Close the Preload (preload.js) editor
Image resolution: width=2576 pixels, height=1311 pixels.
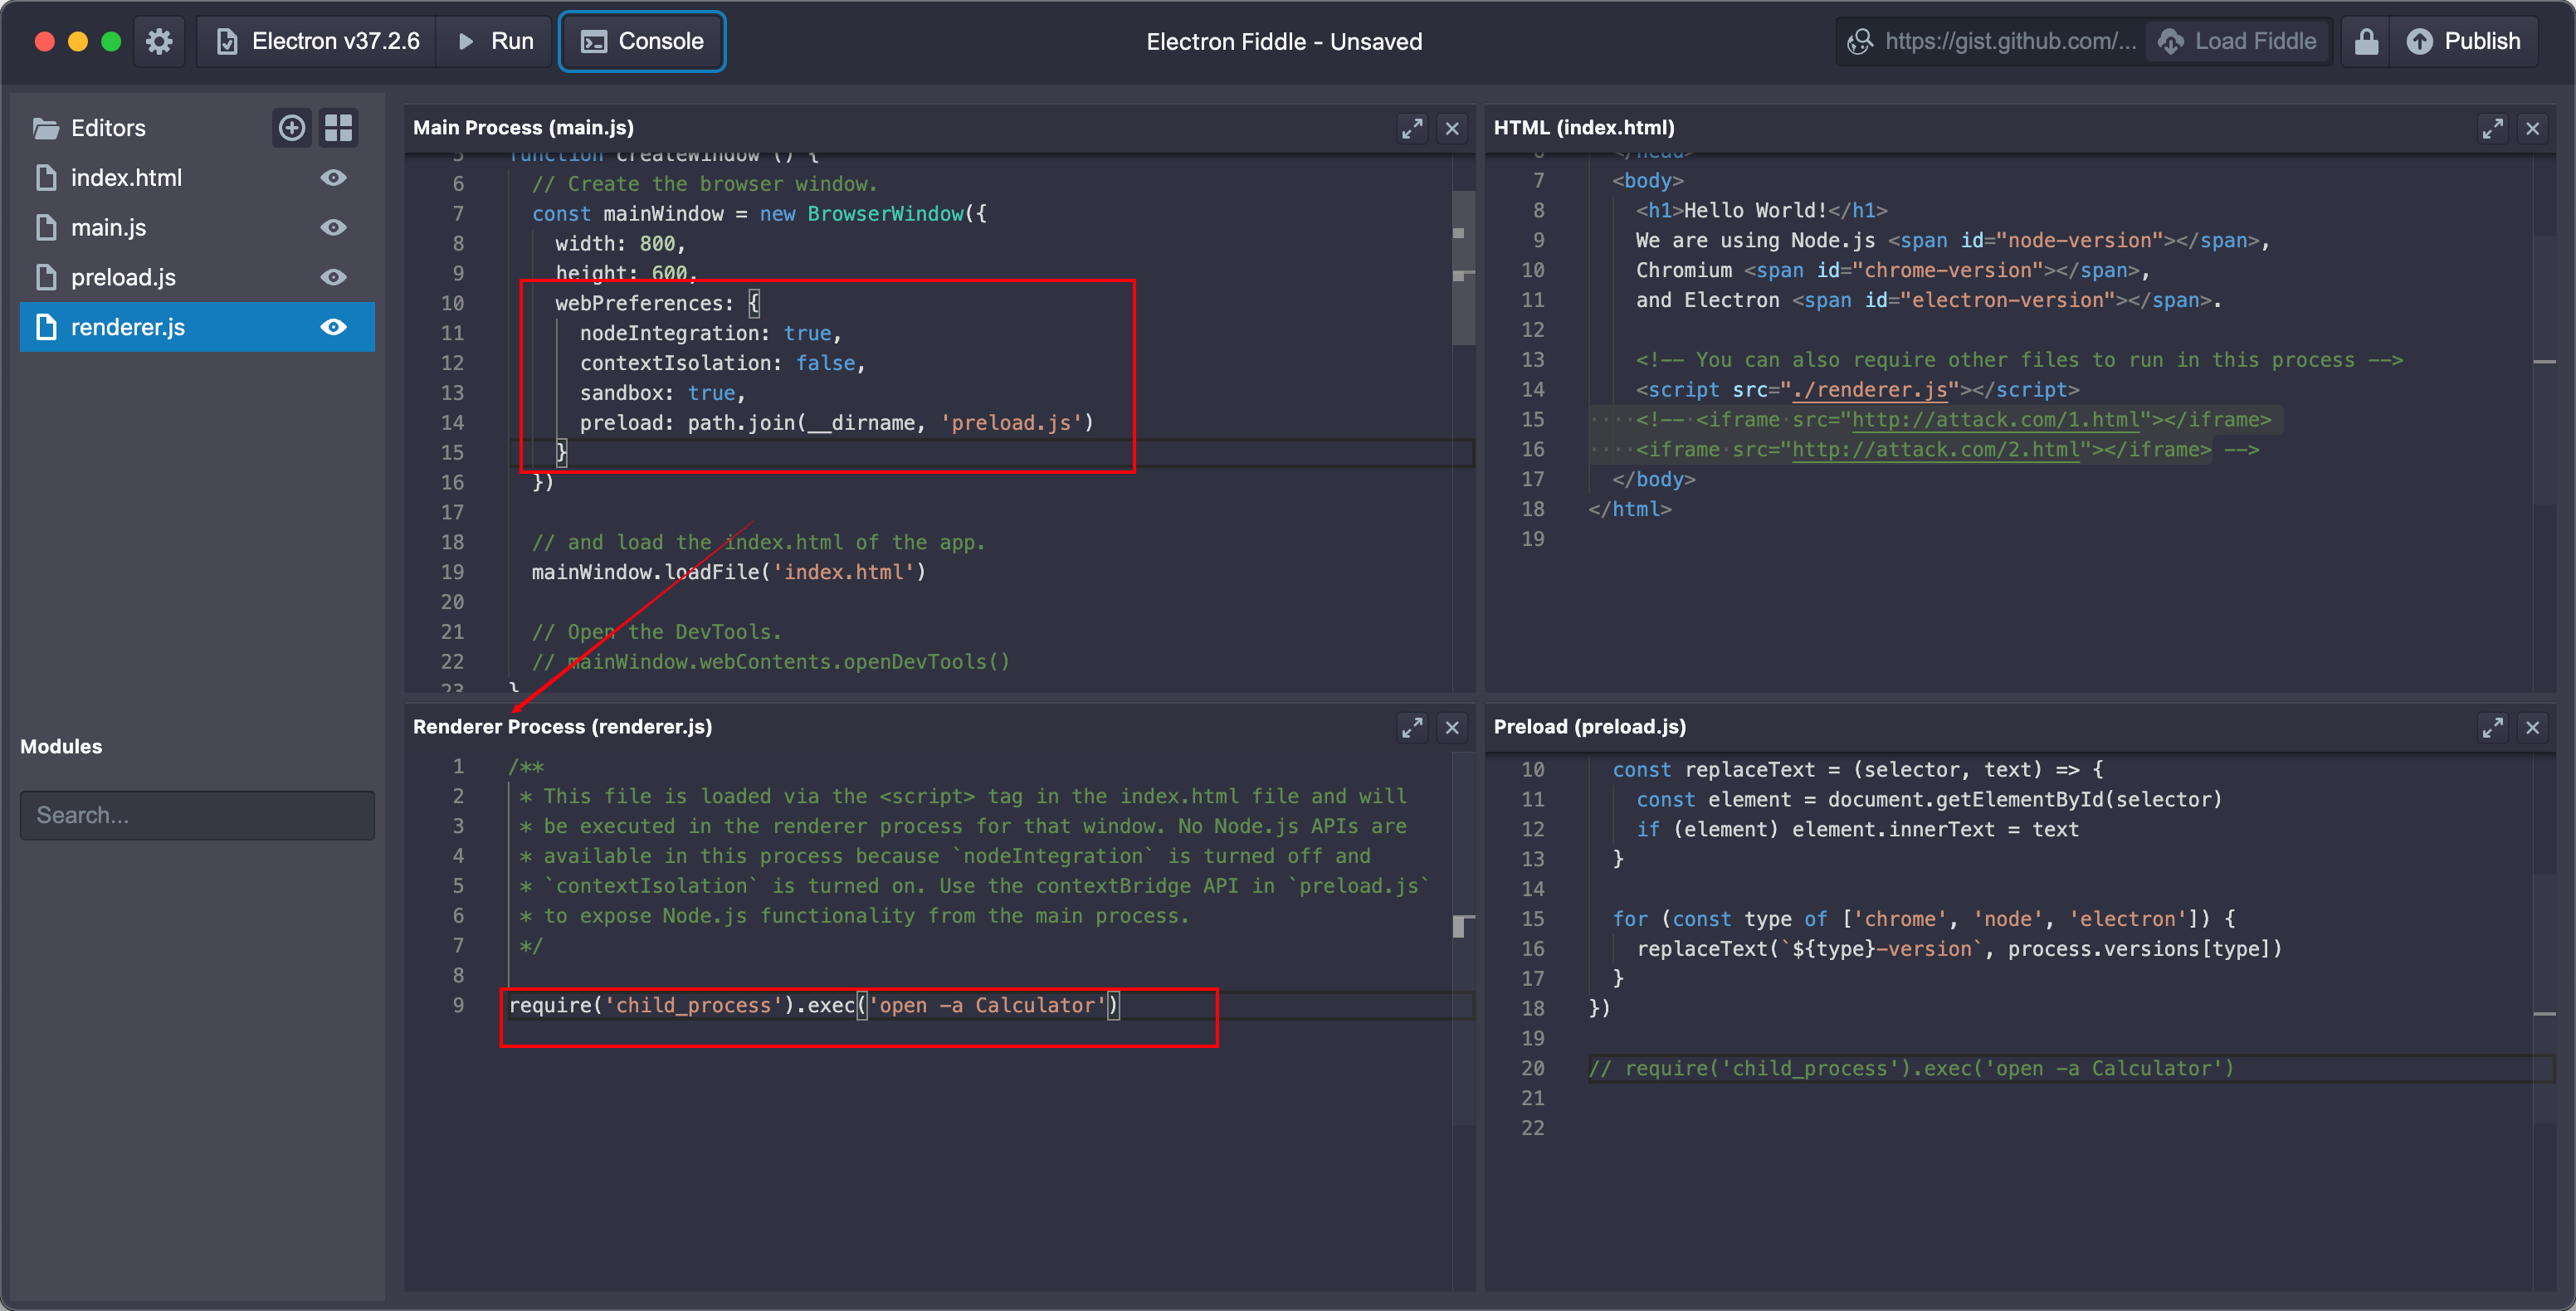point(2532,727)
